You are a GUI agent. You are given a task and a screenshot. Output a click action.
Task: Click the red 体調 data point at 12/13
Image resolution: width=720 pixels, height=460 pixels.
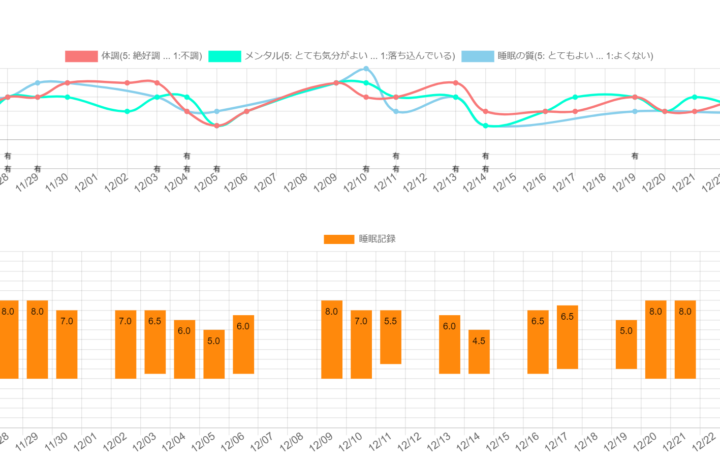(x=456, y=83)
